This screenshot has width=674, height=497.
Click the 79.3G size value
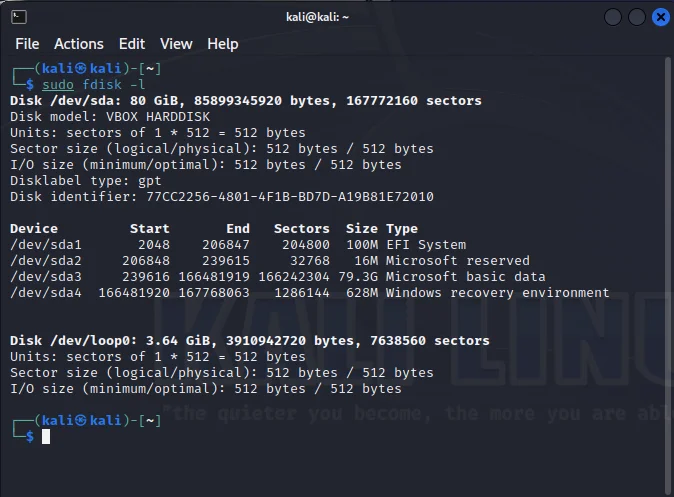coord(358,276)
